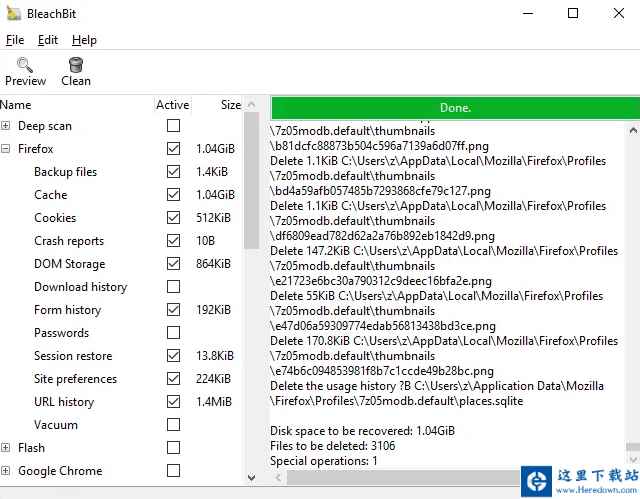Click the Clean trash can icon
640x499 pixels.
[x=76, y=65]
